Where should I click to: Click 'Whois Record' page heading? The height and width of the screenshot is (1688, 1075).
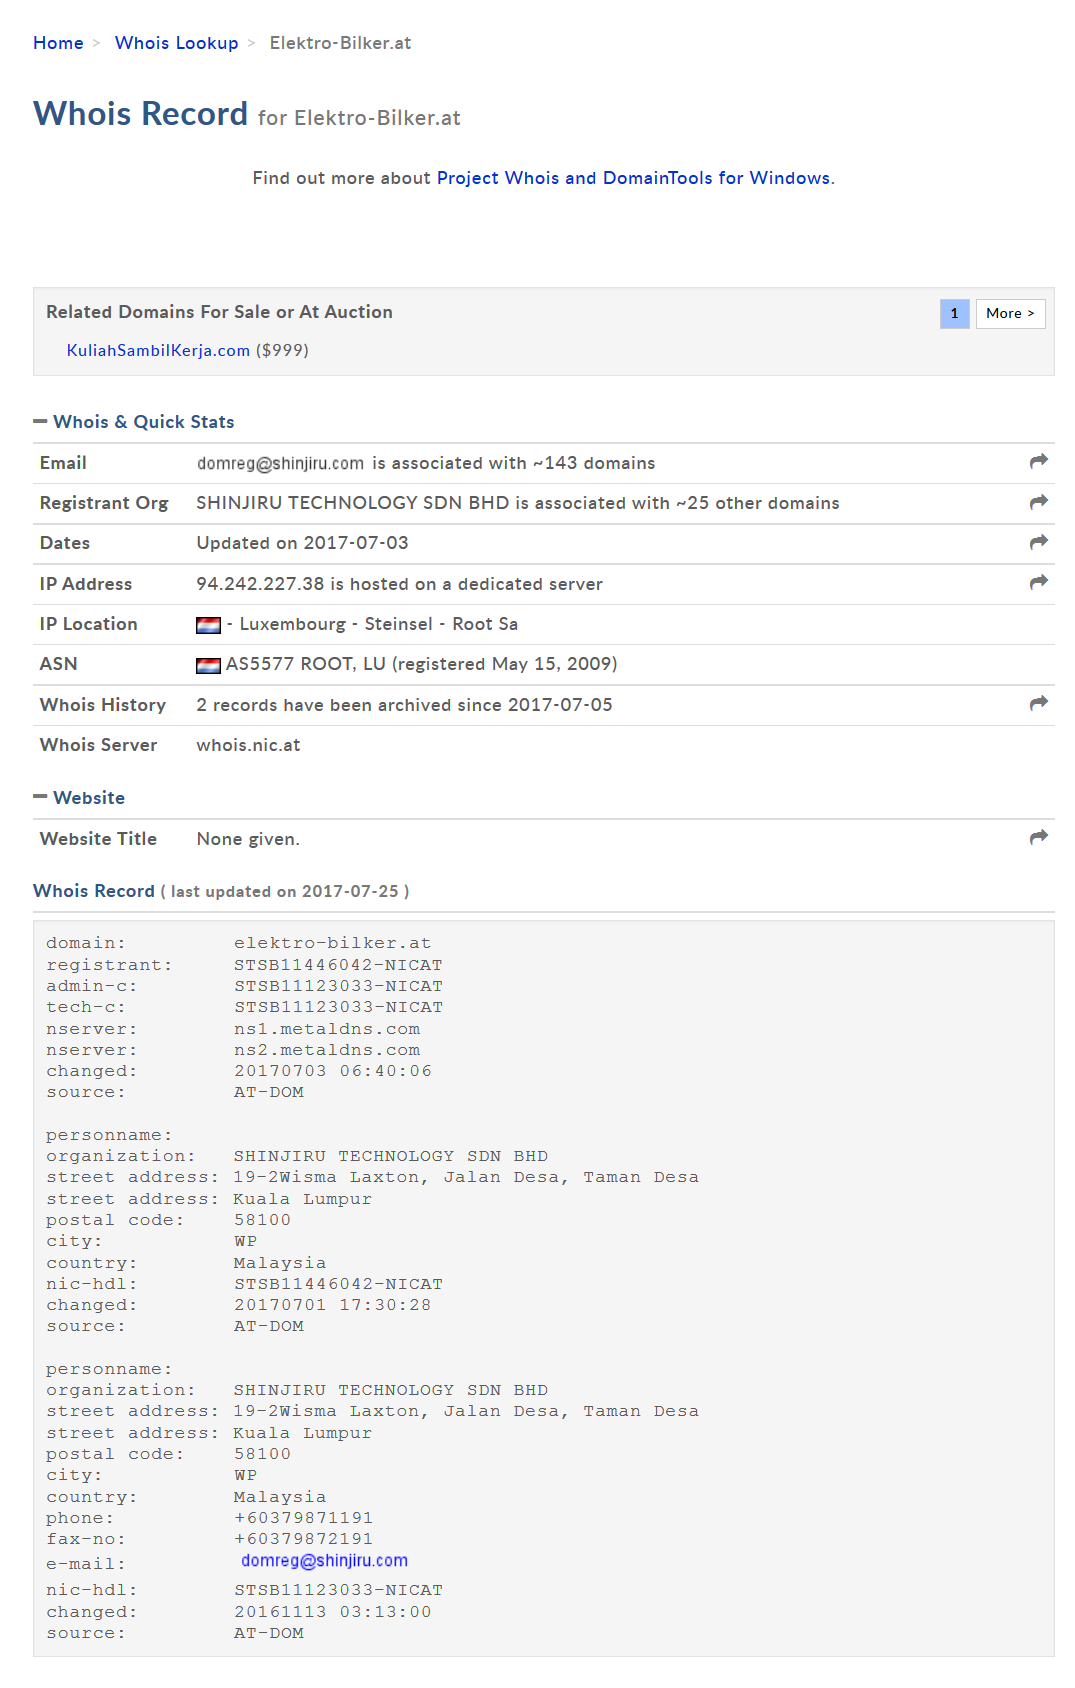pyautogui.click(x=140, y=114)
